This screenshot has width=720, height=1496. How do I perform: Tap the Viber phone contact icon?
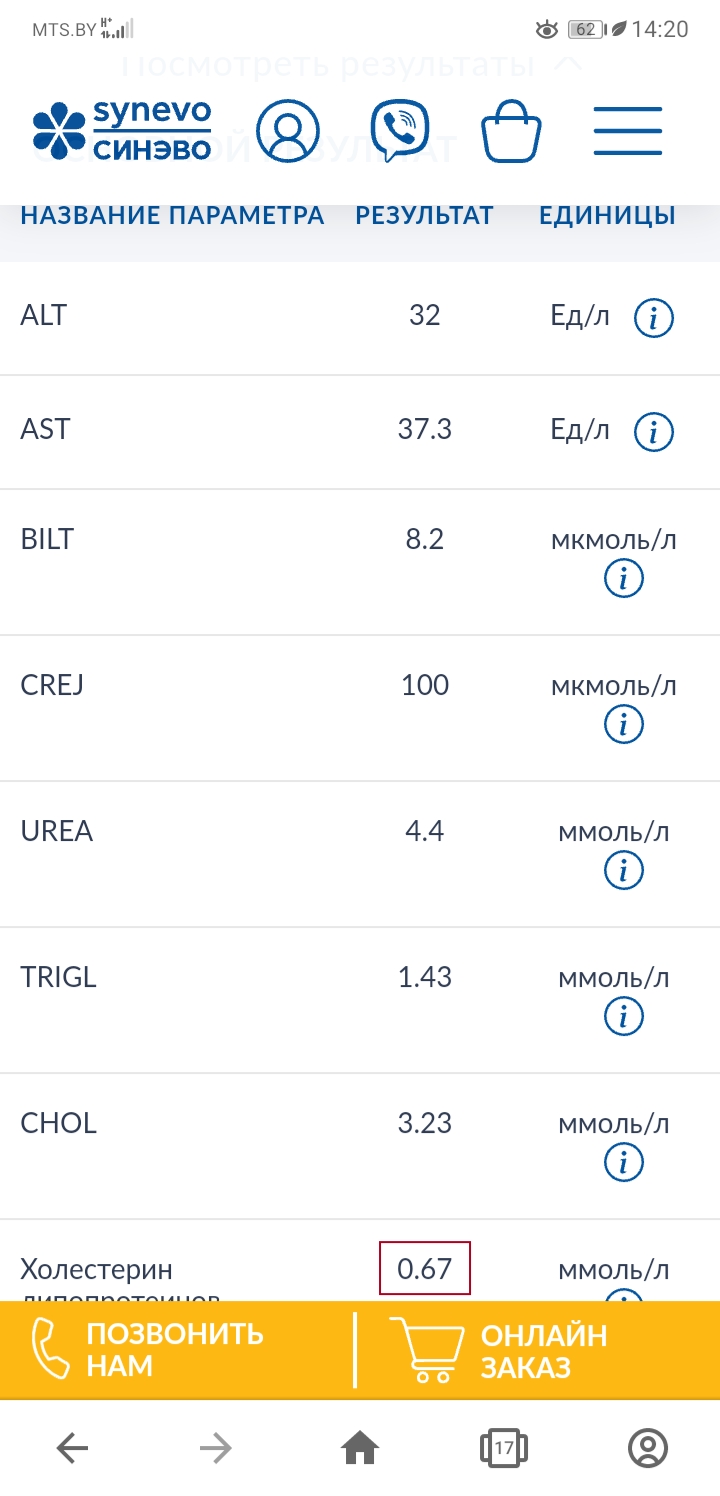click(399, 131)
